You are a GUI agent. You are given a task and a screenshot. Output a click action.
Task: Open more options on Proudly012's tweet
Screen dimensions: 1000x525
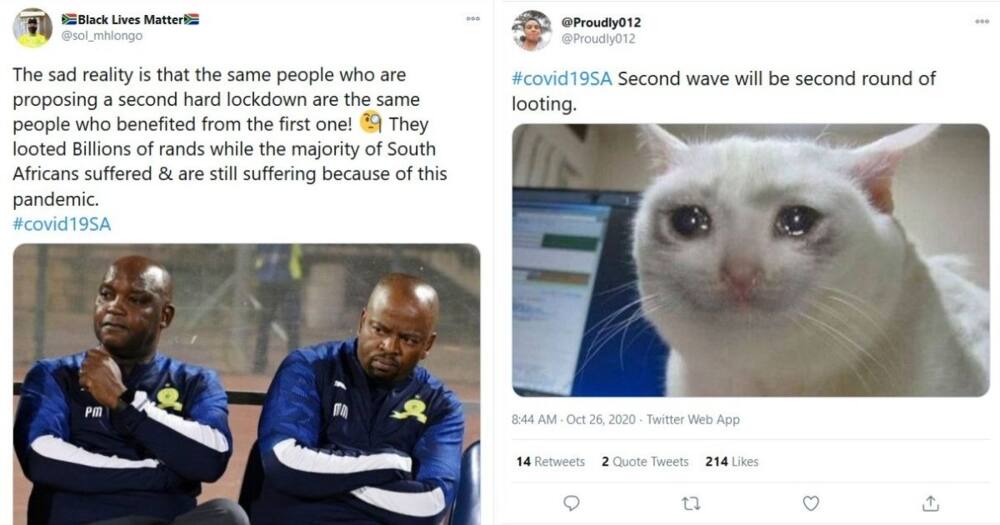point(982,22)
